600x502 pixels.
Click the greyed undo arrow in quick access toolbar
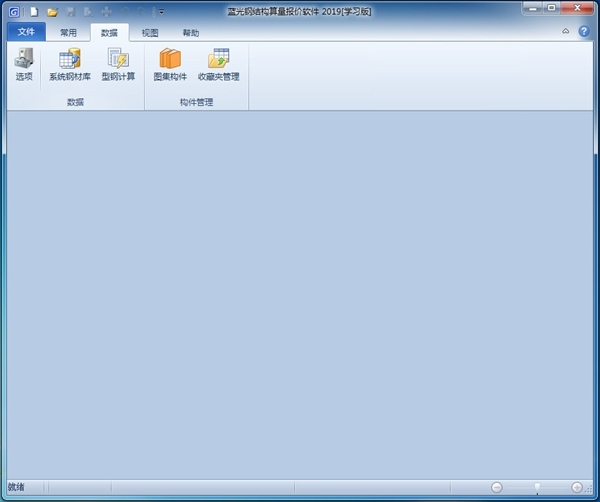pyautogui.click(x=125, y=12)
